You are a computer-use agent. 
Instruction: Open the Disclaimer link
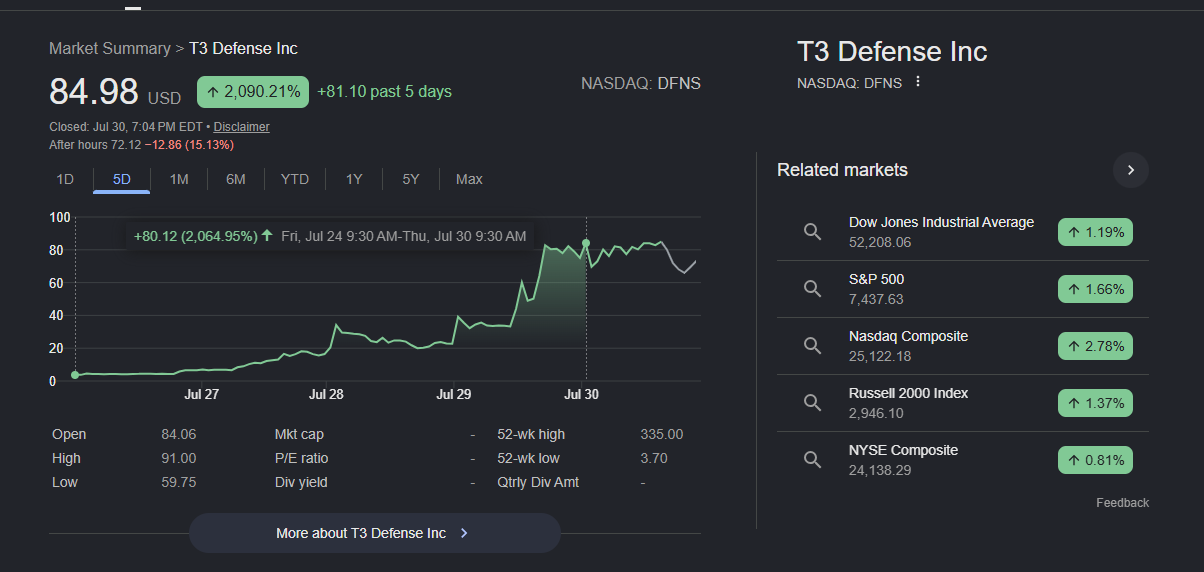point(241,127)
